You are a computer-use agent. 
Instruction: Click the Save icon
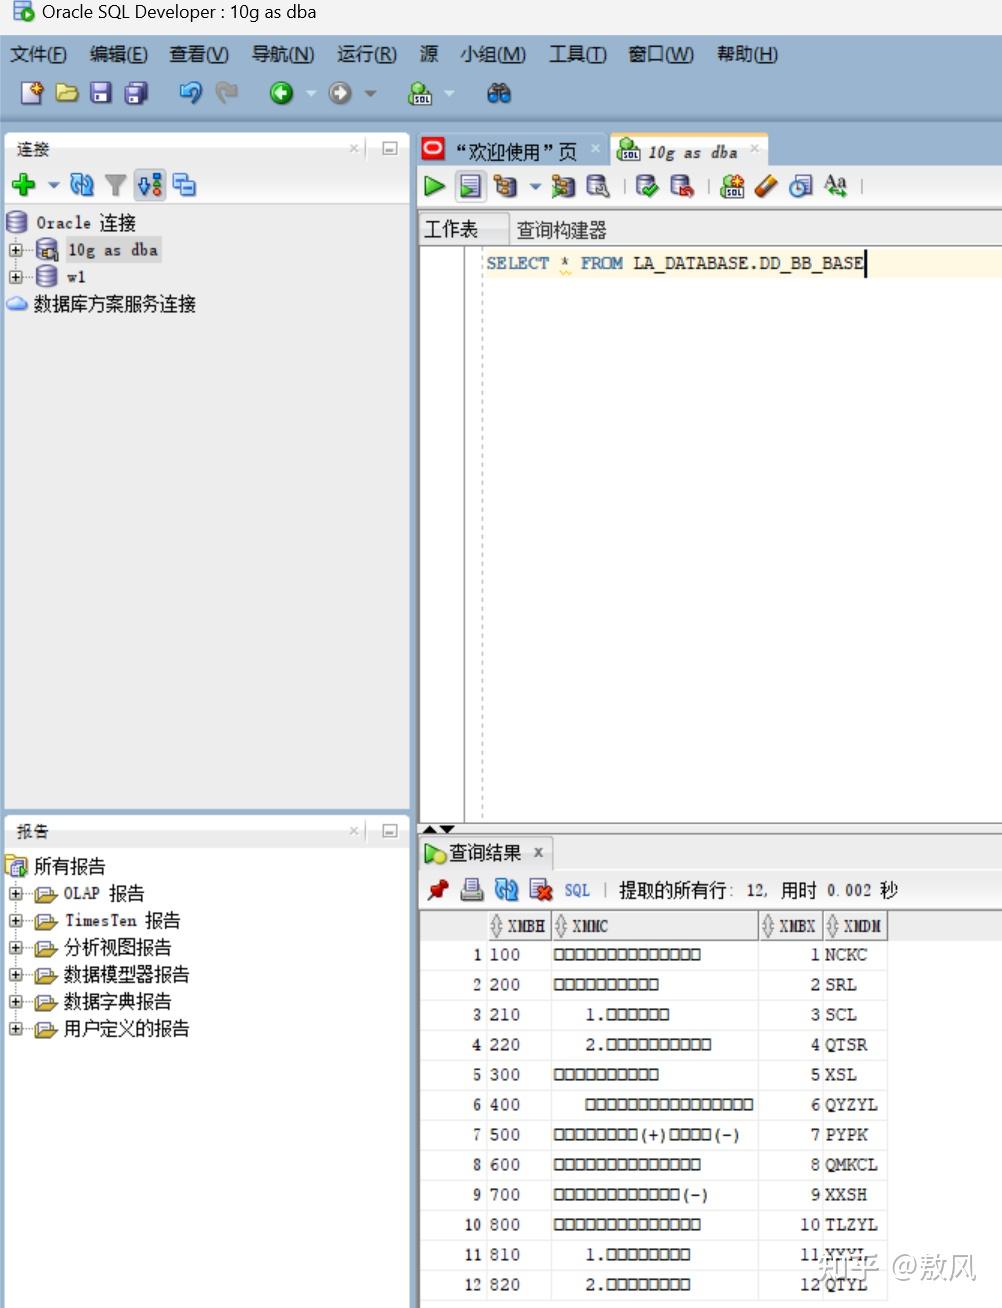pos(101,93)
